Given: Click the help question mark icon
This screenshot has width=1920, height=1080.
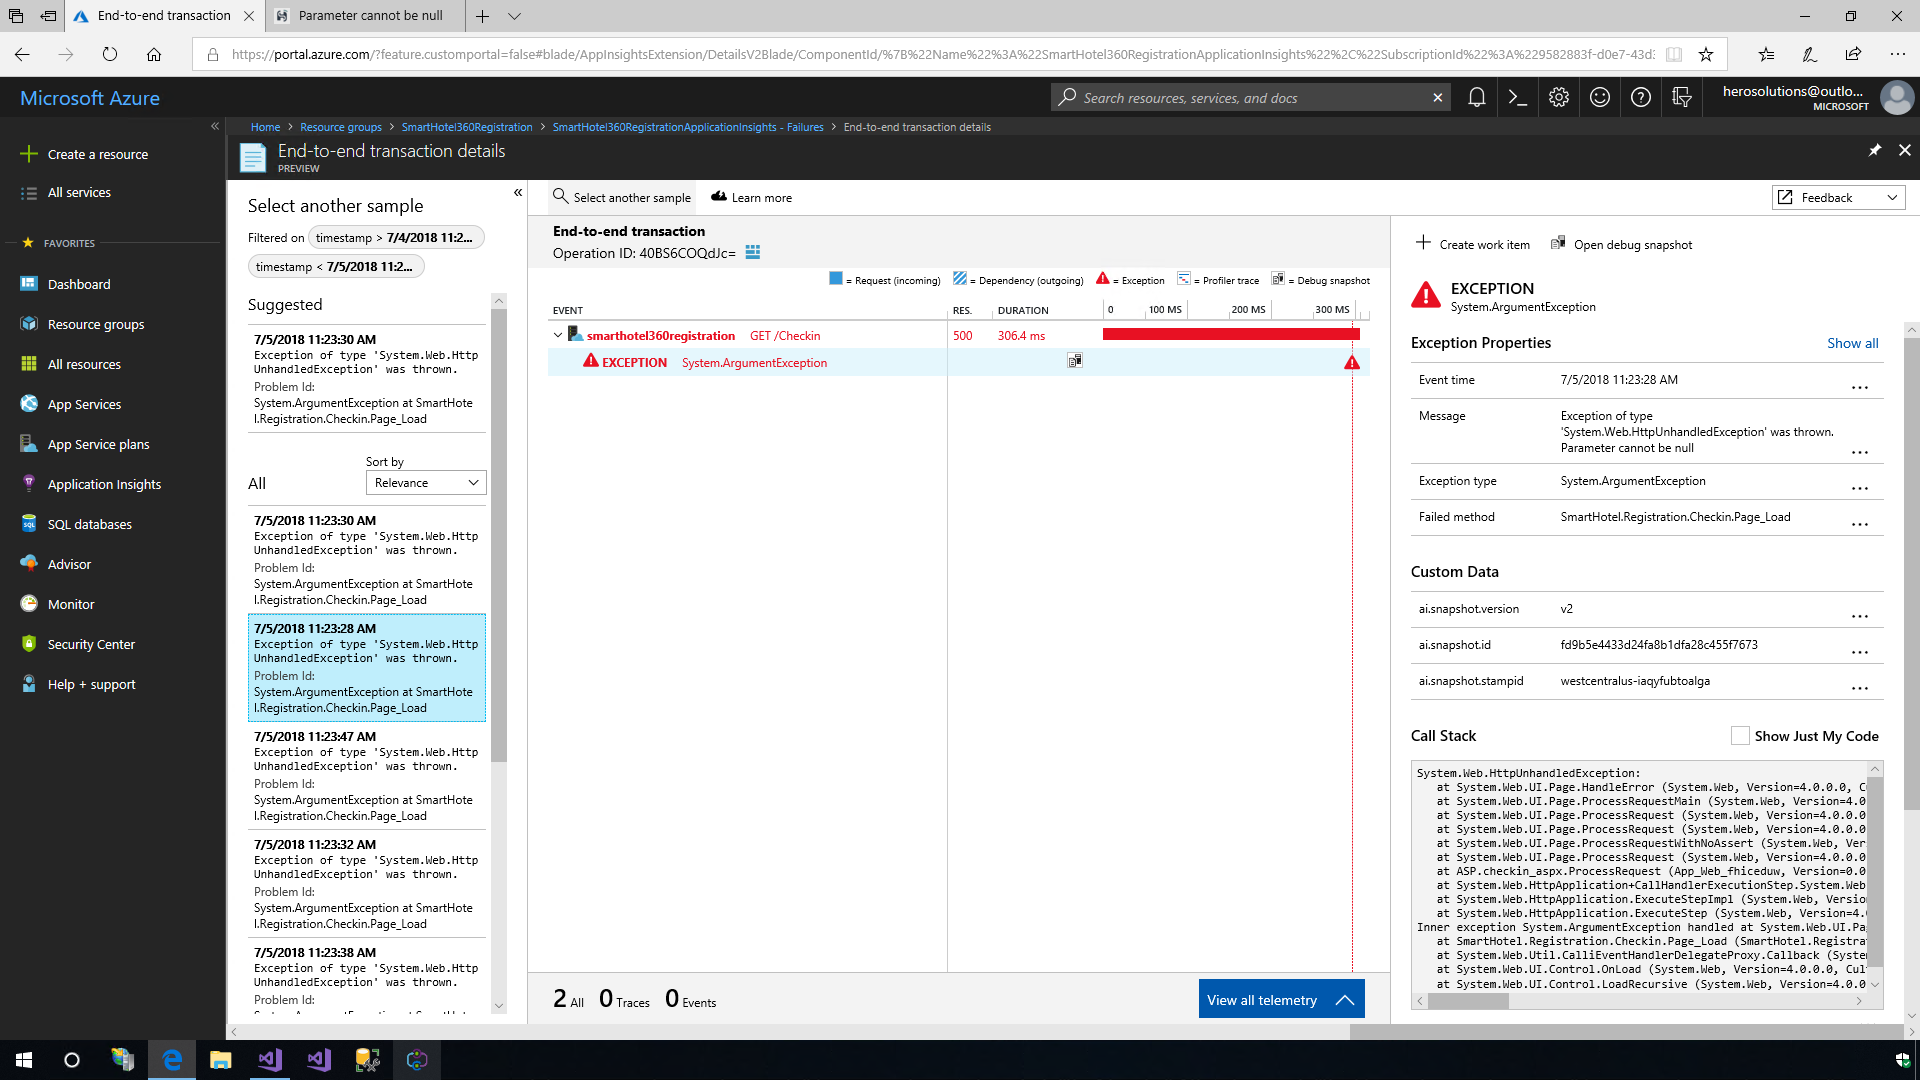Looking at the screenshot, I should [1640, 97].
